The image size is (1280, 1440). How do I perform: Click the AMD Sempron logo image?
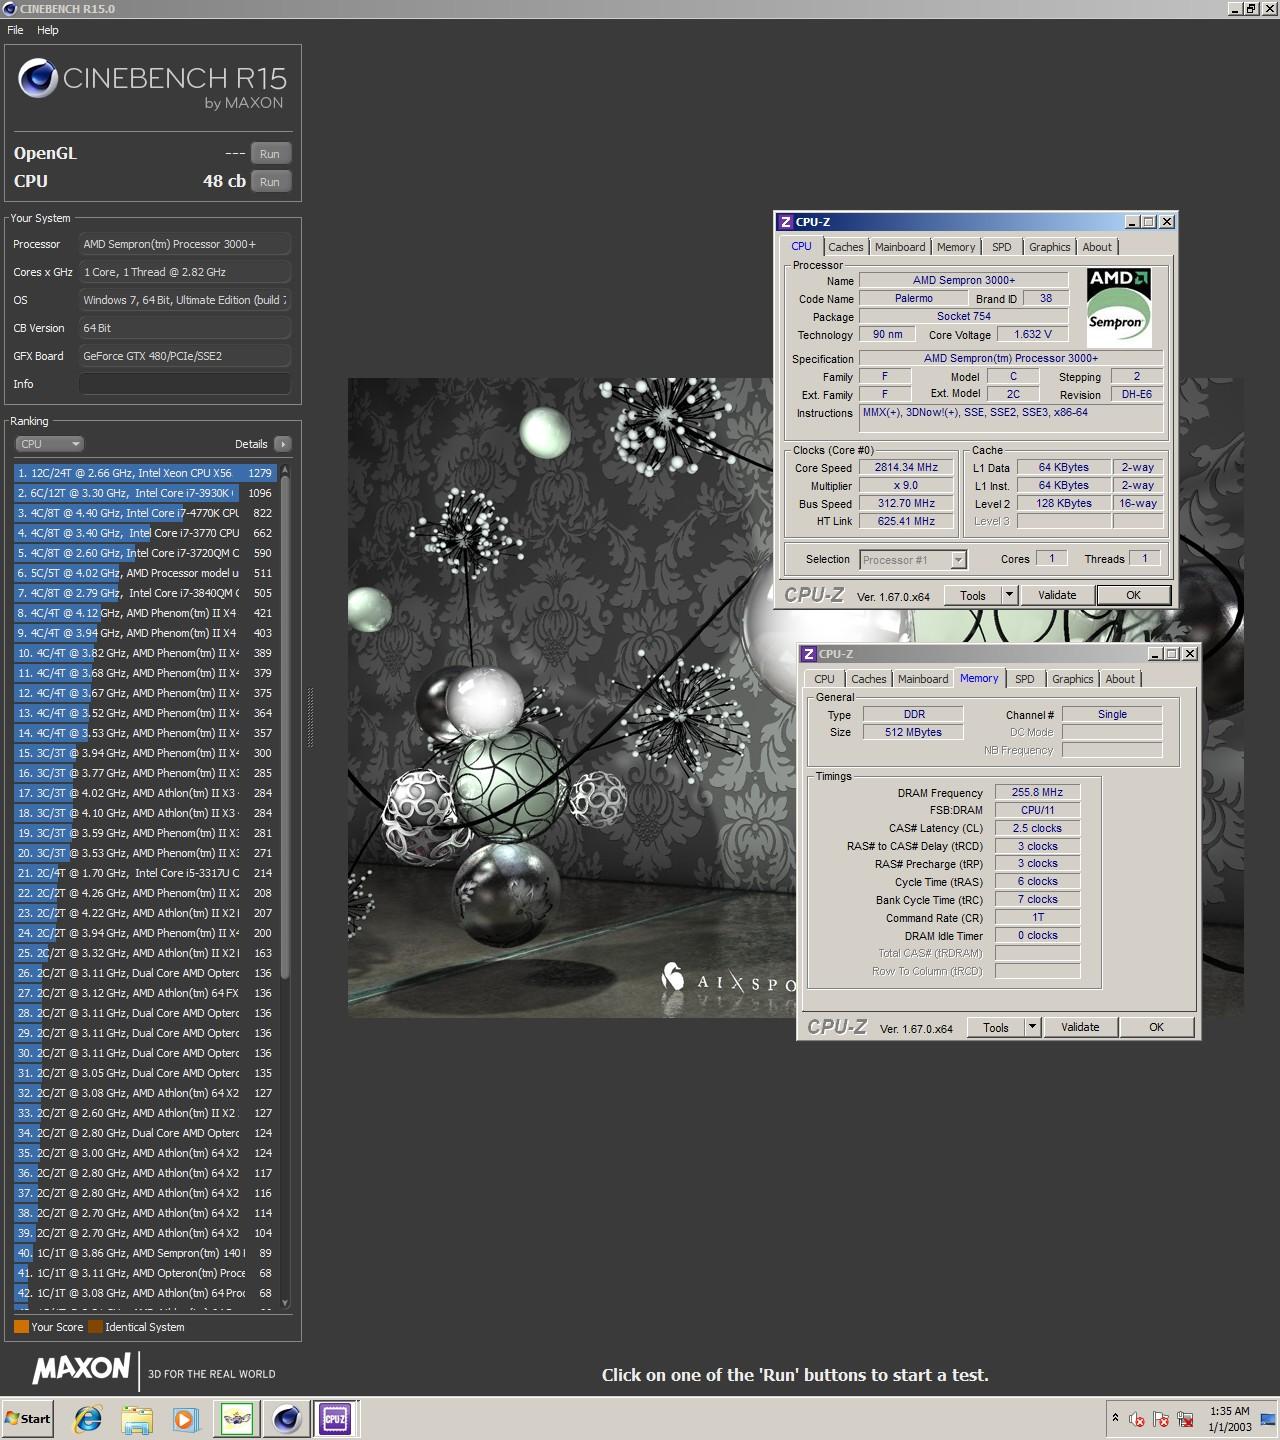pyautogui.click(x=1117, y=306)
